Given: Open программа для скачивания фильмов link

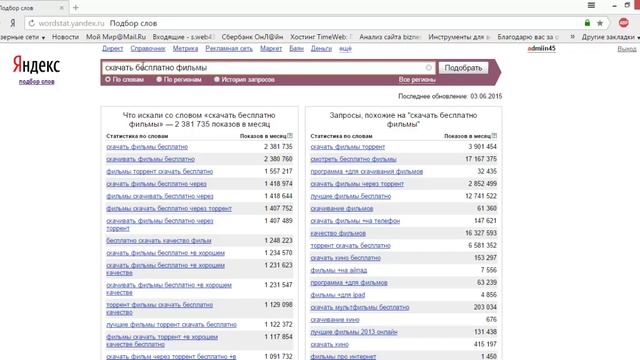Looking at the screenshot, I should pyautogui.click(x=367, y=171).
